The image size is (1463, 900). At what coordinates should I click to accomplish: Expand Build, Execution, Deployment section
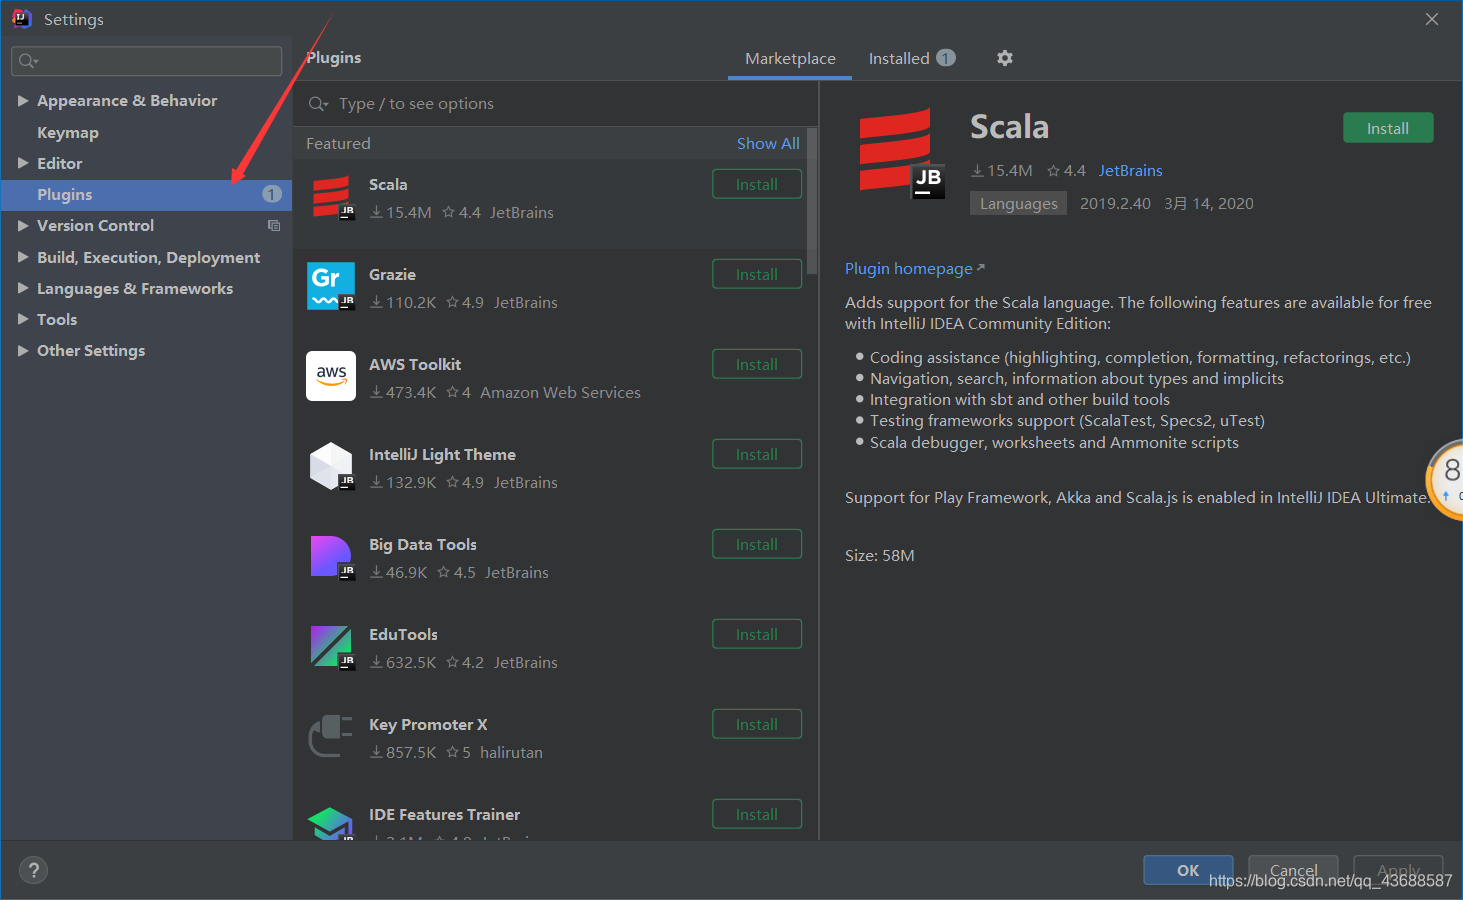pos(22,257)
